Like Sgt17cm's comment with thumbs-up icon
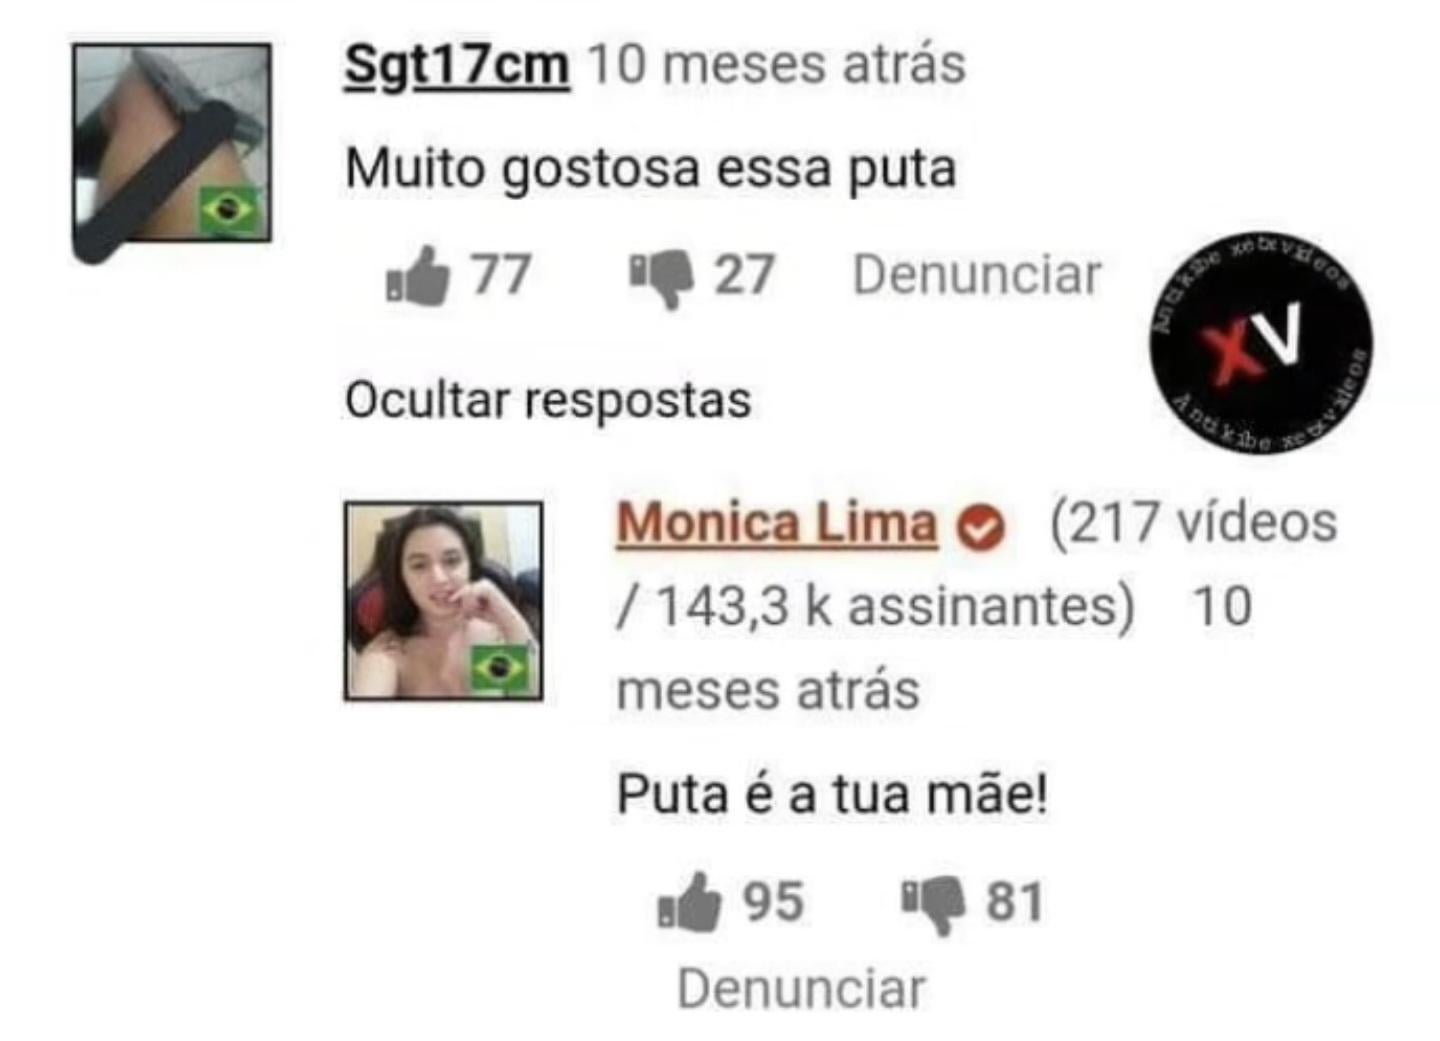The image size is (1440, 1041). [418, 275]
